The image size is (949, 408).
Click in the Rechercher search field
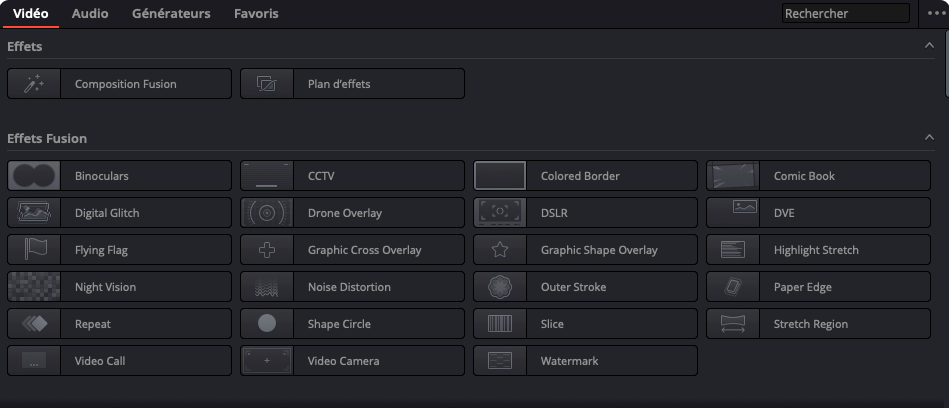(845, 14)
